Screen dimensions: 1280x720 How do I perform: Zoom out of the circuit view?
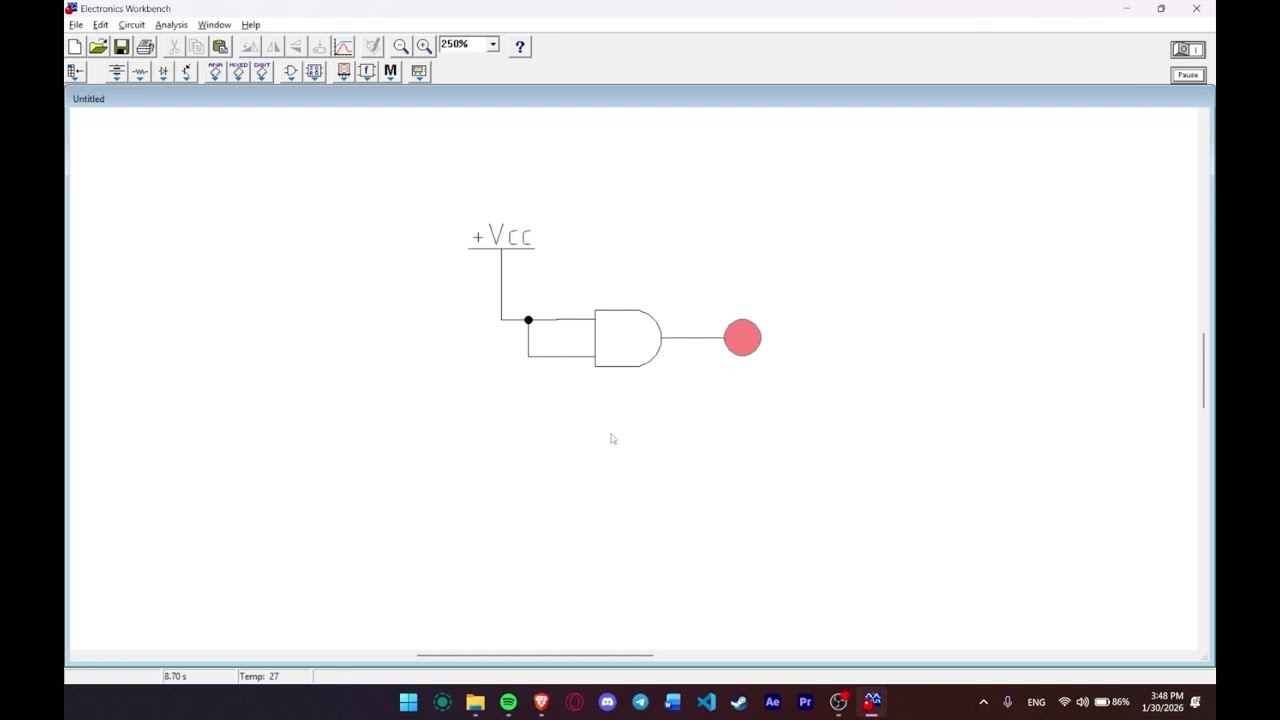point(401,46)
